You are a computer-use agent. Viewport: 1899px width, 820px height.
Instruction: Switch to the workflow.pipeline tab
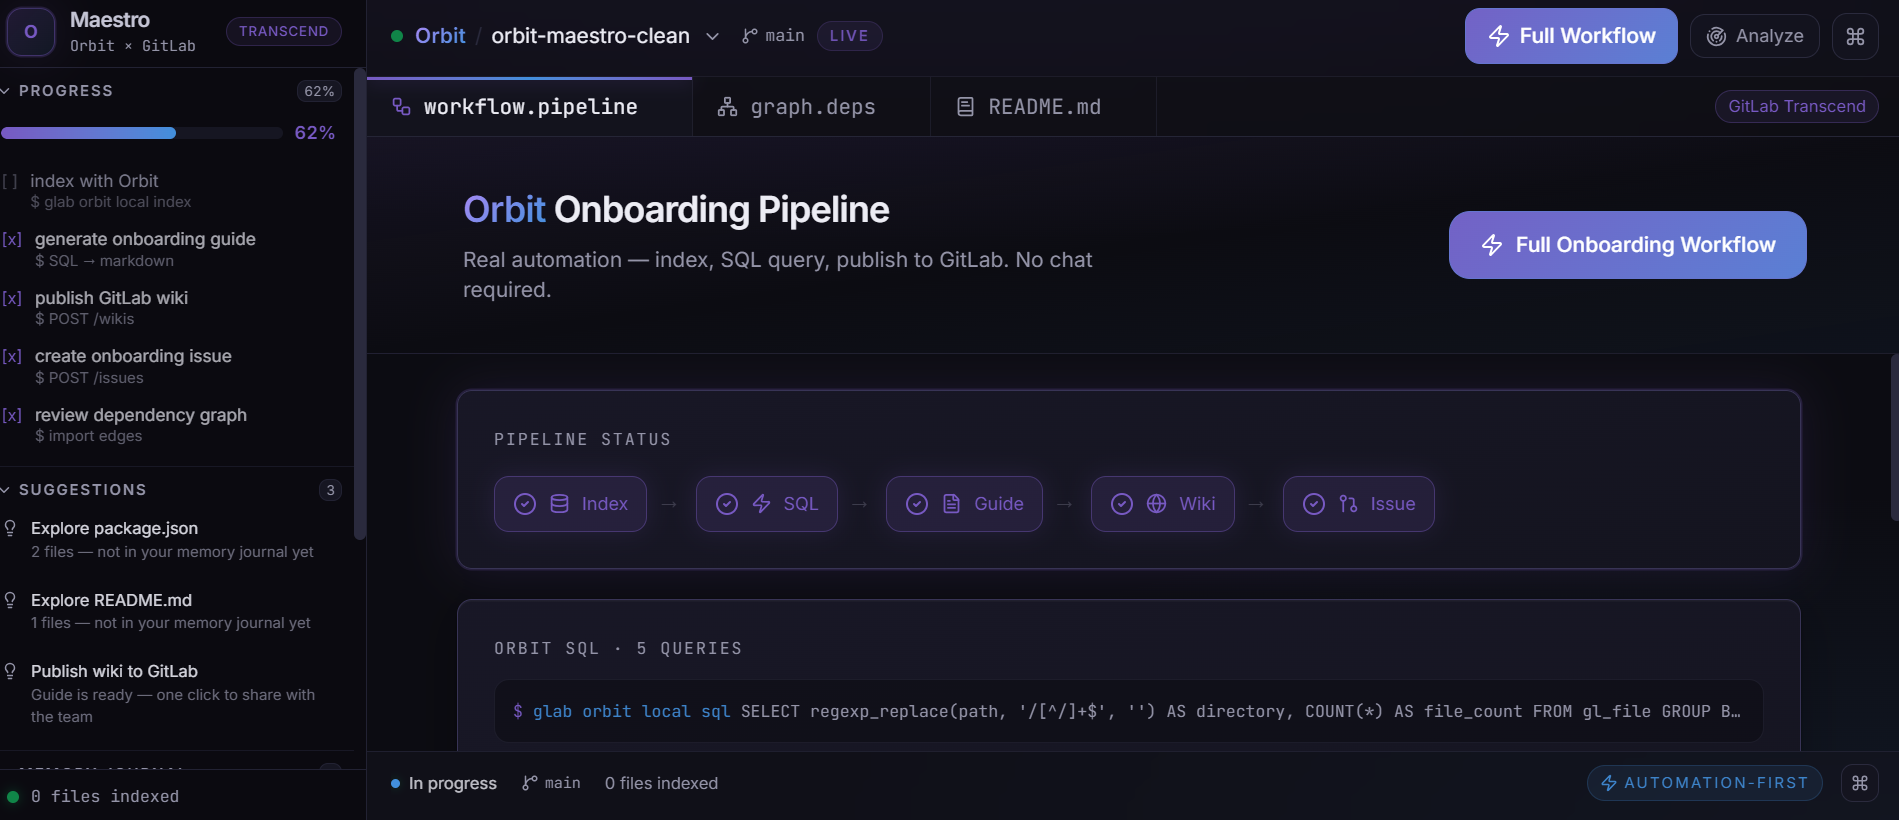529,107
